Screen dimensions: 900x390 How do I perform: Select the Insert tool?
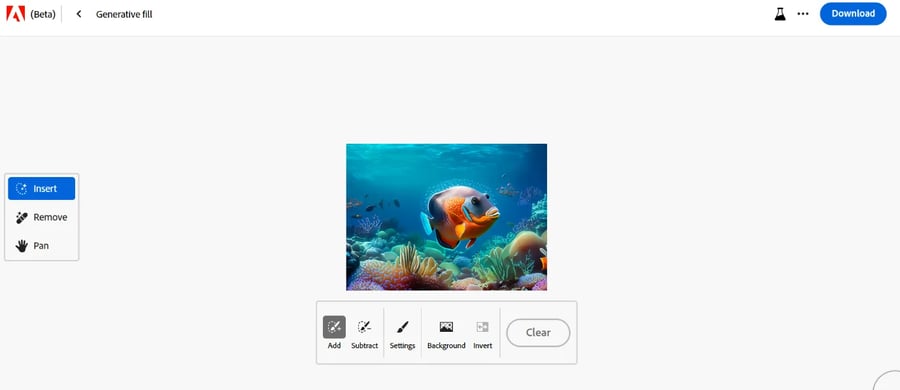[41, 188]
